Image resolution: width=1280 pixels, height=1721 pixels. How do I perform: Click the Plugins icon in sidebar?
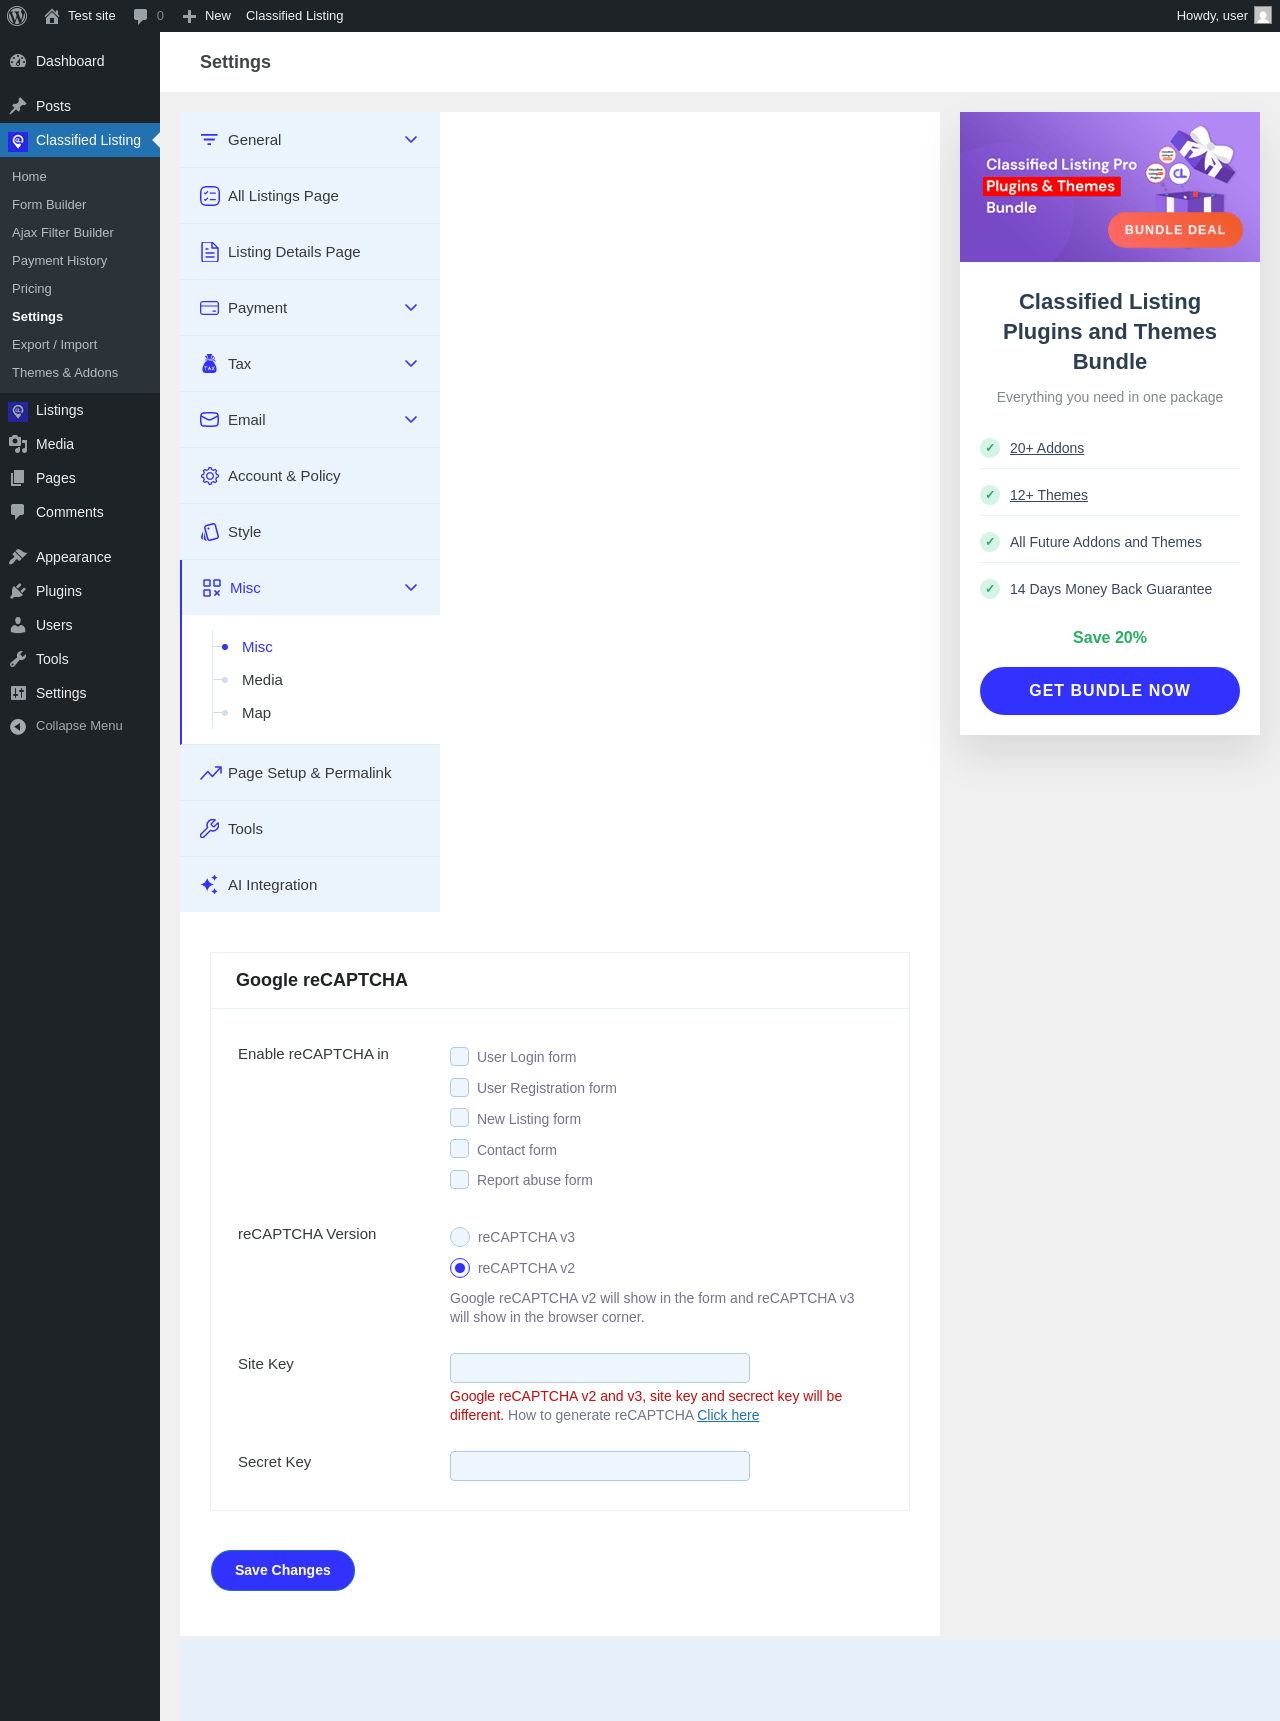click(18, 591)
